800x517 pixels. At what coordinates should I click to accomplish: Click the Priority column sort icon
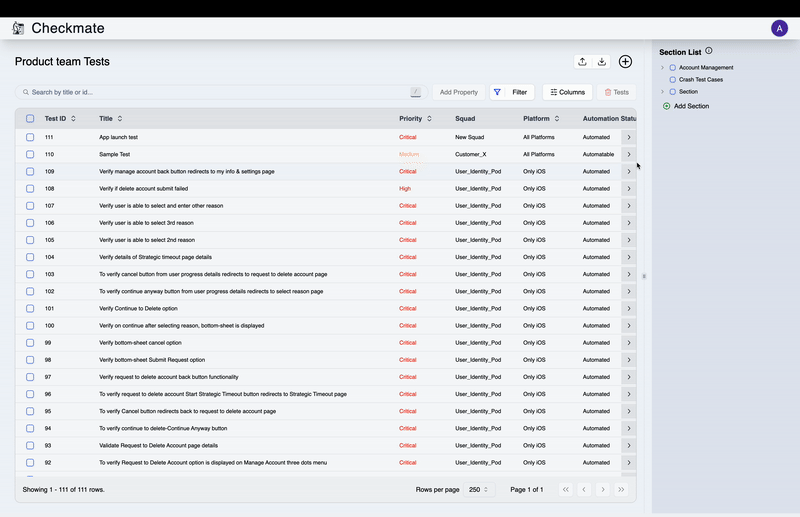pyautogui.click(x=430, y=119)
